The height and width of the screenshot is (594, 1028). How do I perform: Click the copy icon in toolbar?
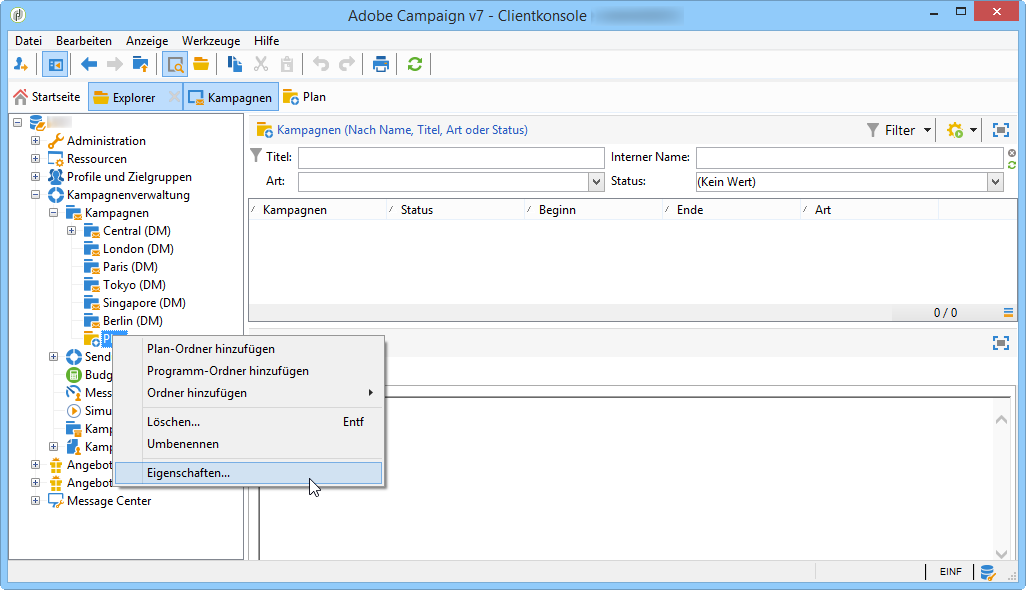234,64
